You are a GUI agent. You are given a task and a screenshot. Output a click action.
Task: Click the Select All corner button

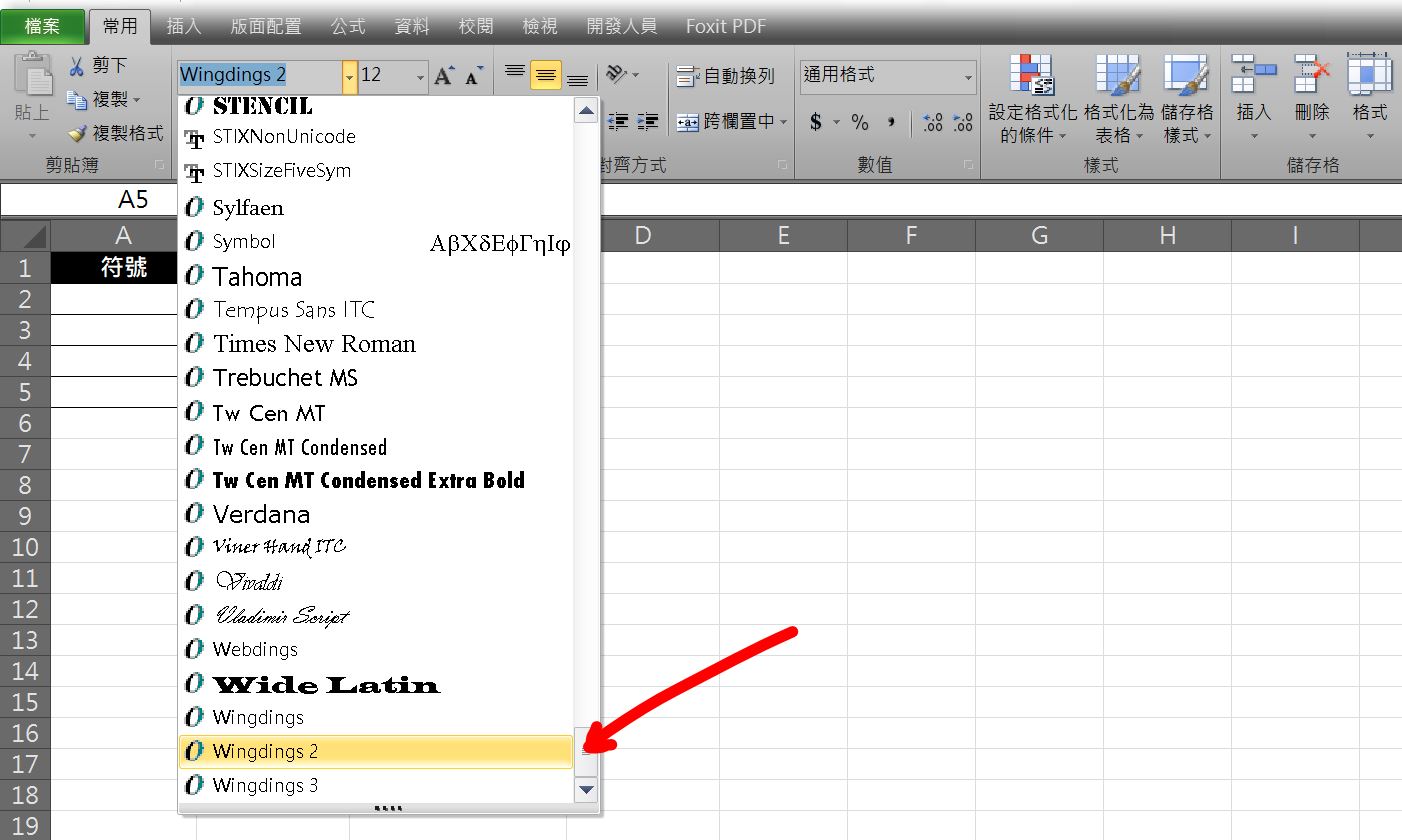pos(25,236)
